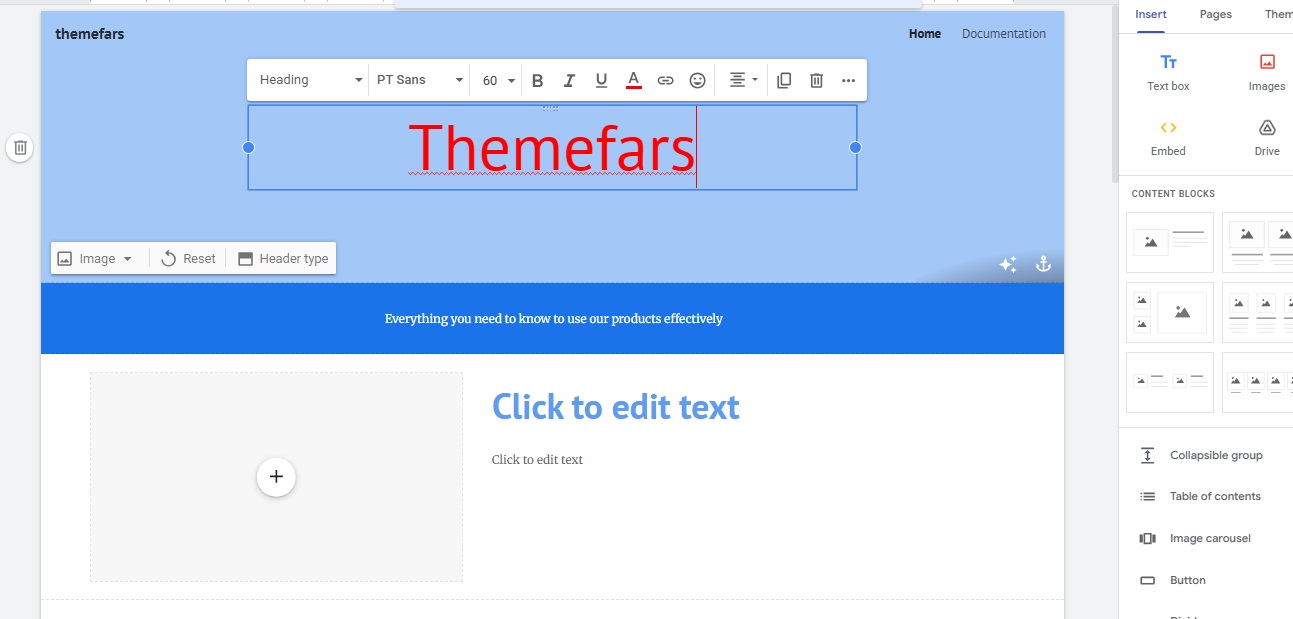Screen dimensions: 1293x619
Task: Click the sparkle suggestions icon in header
Action: pos(1008,264)
